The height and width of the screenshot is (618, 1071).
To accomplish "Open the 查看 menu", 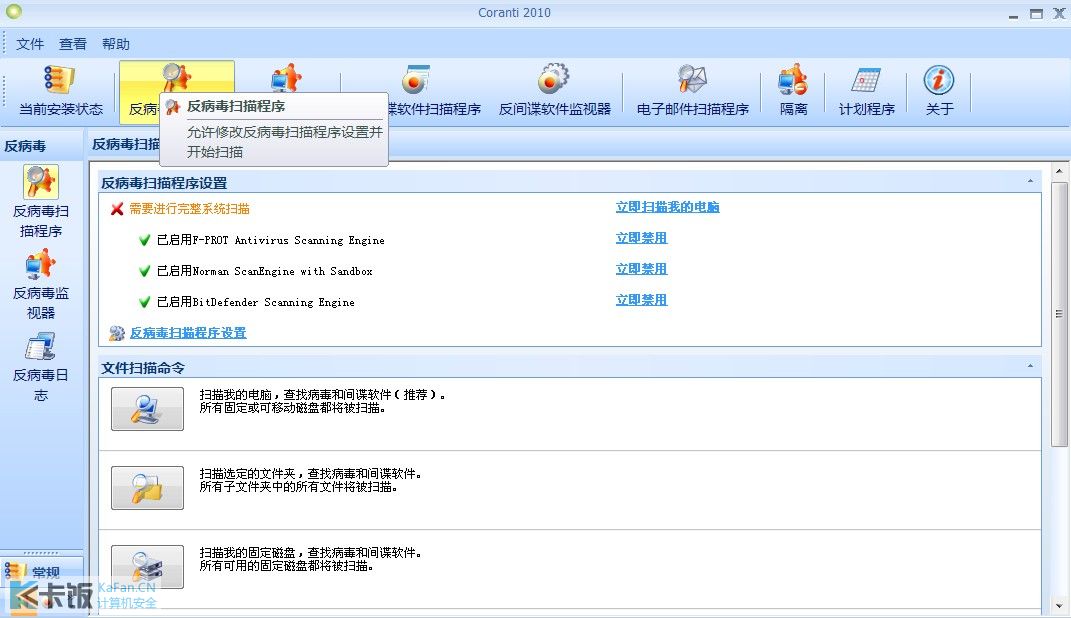I will click(73, 44).
